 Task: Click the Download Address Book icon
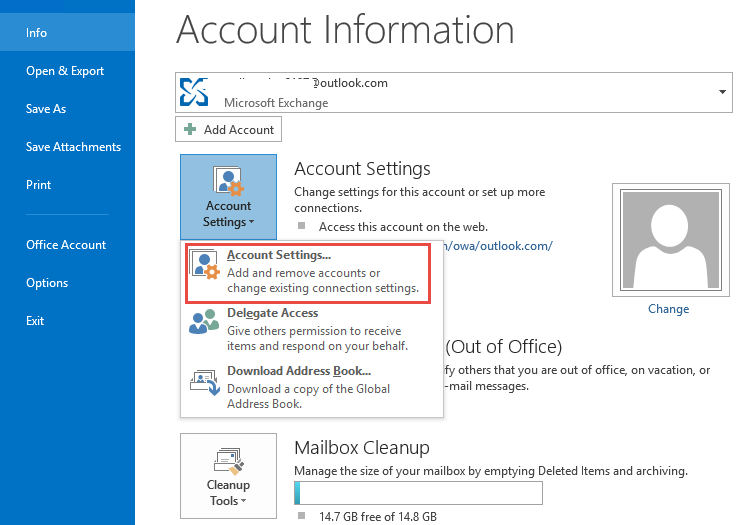tap(204, 382)
